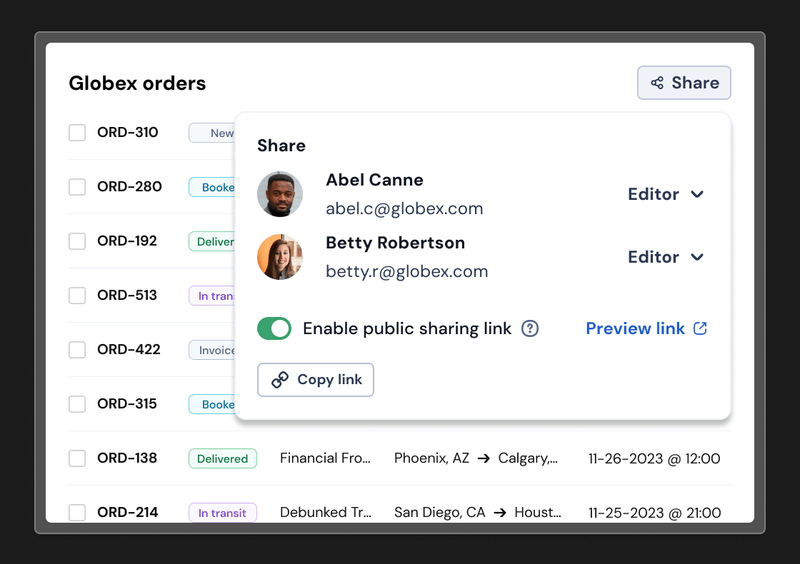This screenshot has height=564, width=800.
Task: Click Betty Robertson's avatar photo
Action: [x=280, y=257]
